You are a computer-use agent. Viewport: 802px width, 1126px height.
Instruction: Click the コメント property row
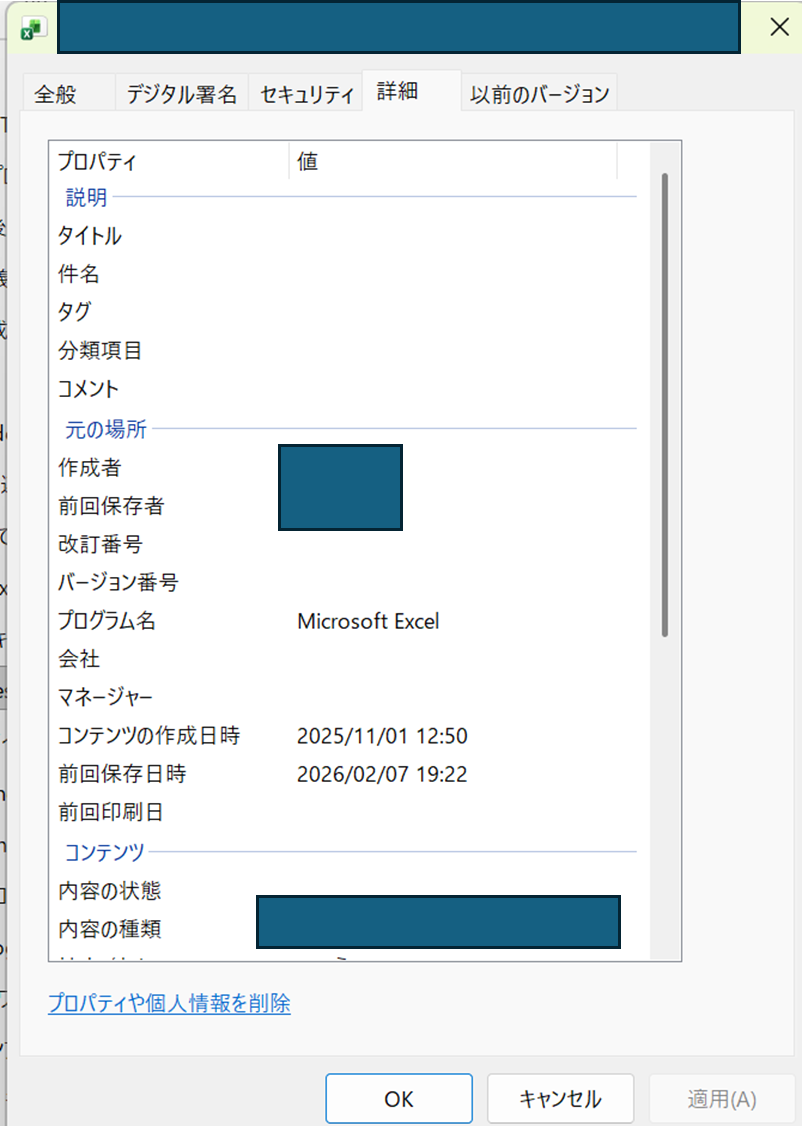(88, 389)
